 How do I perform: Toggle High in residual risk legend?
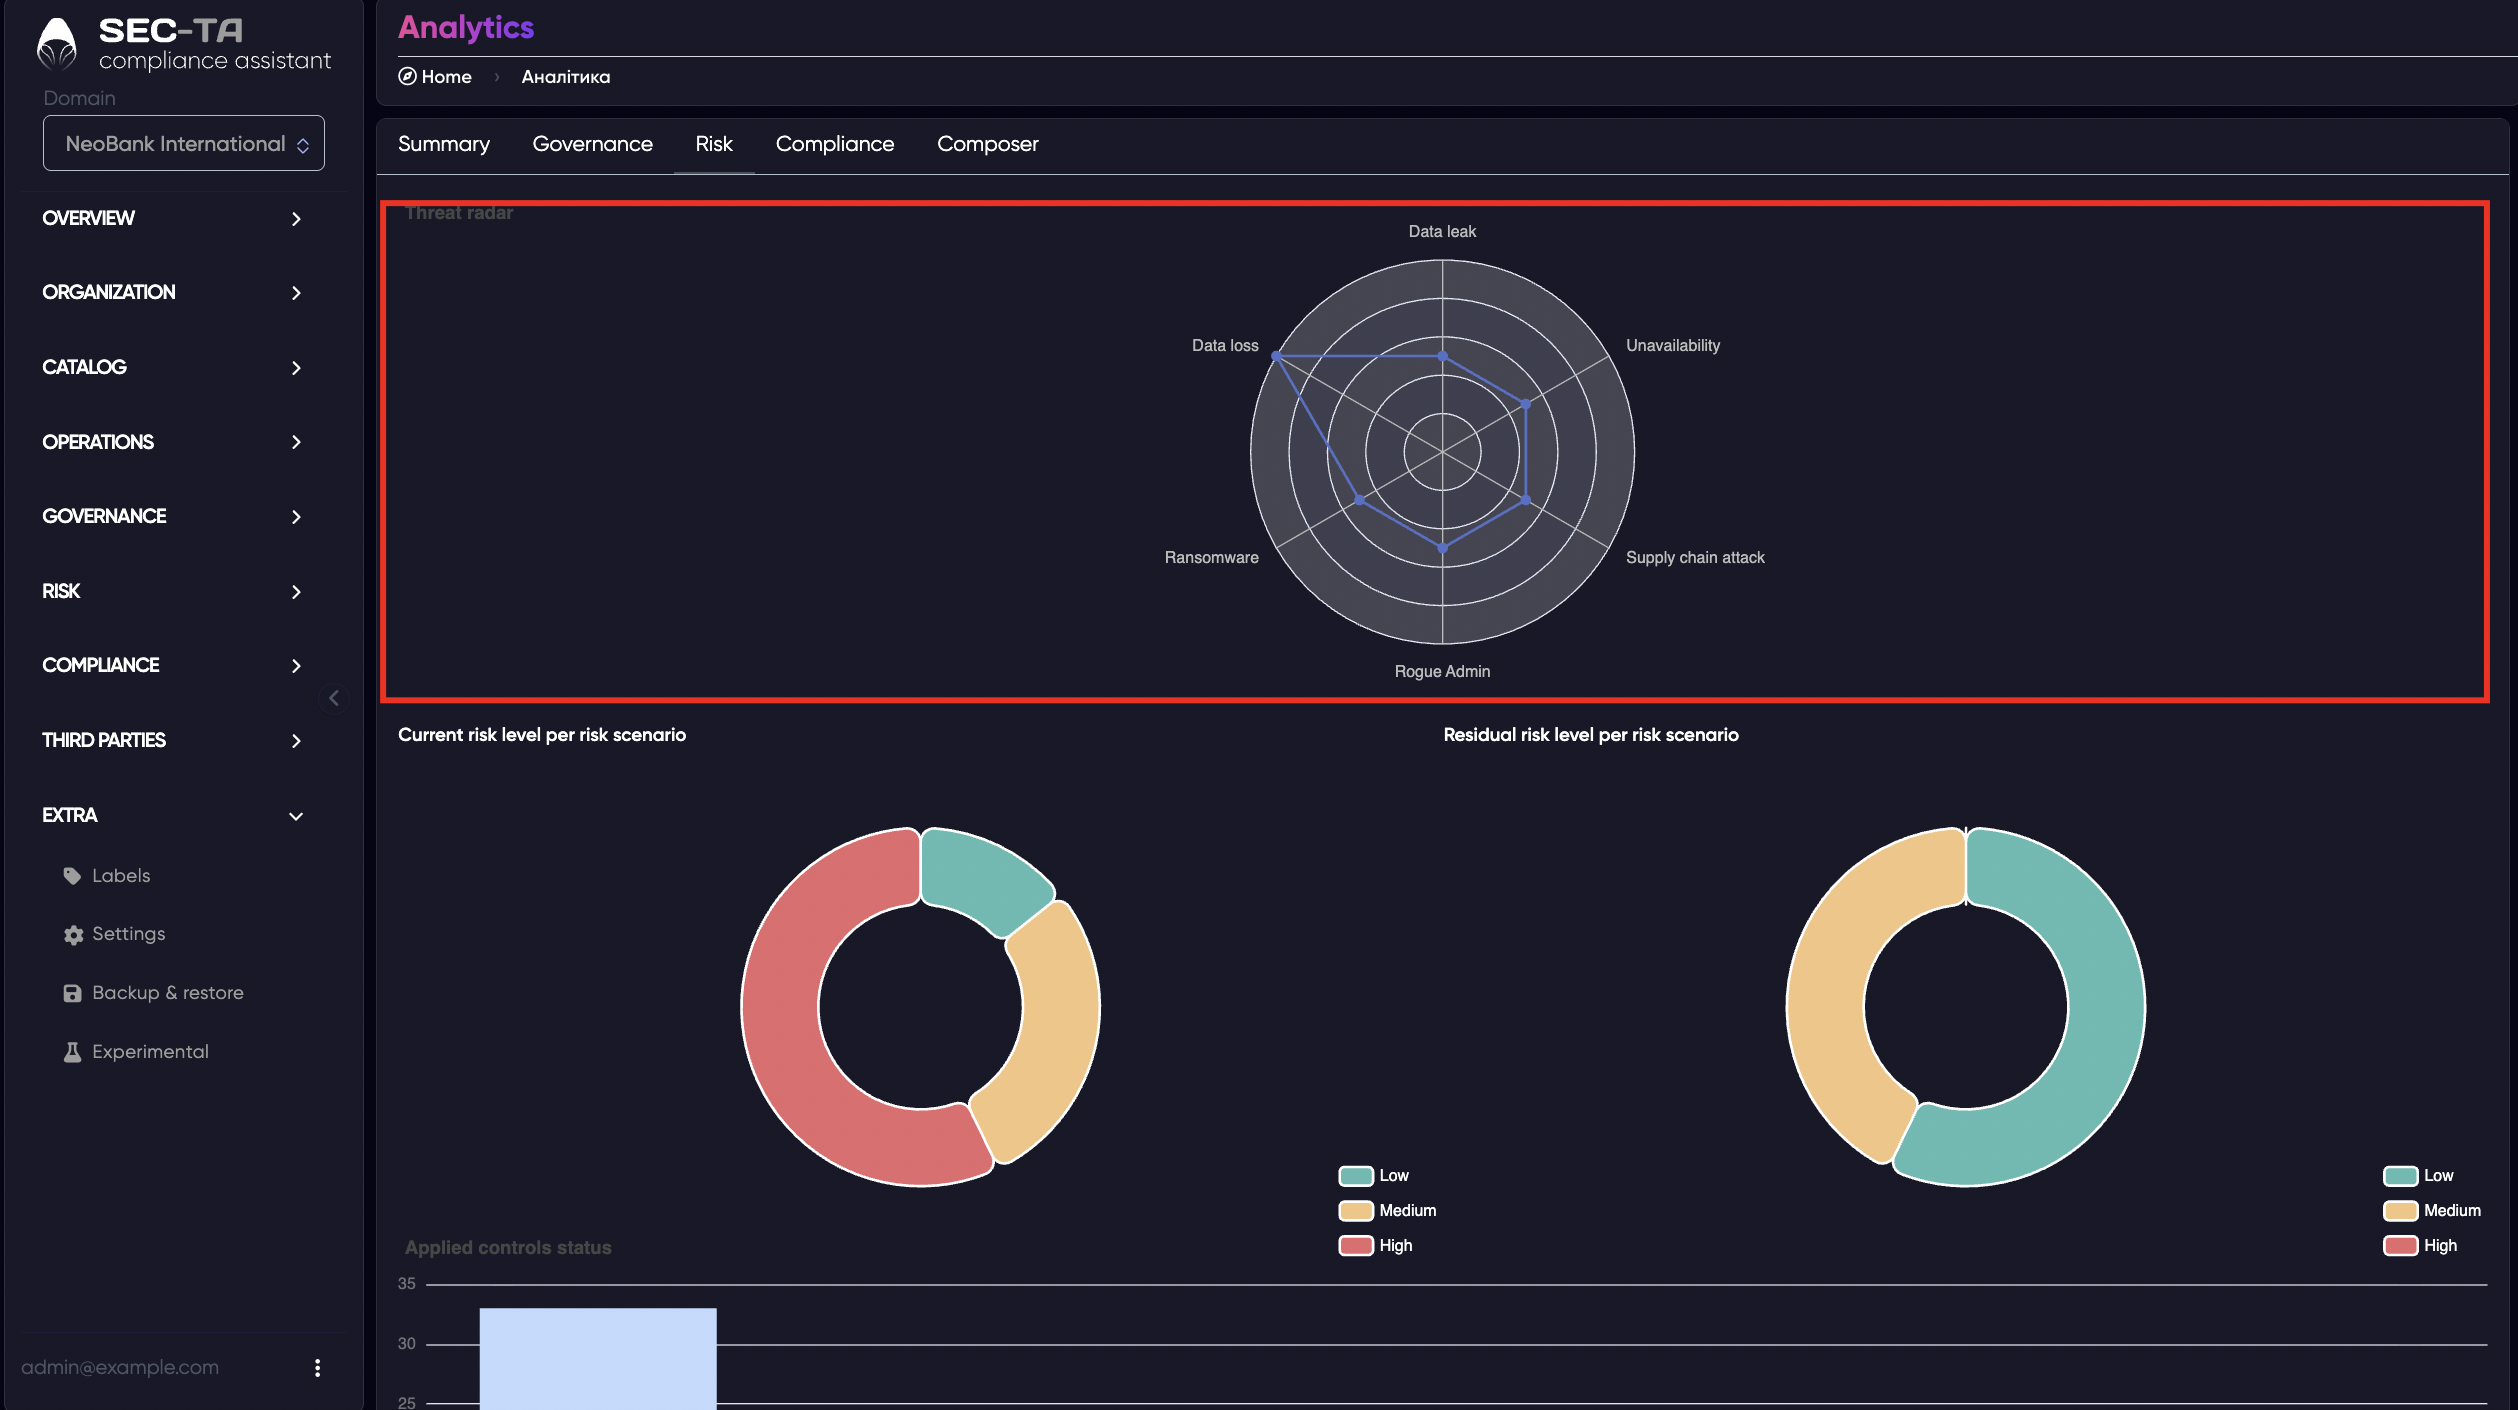2420,1246
